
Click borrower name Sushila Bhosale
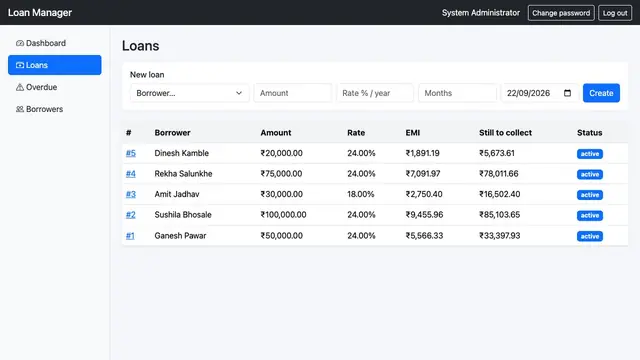183,215
